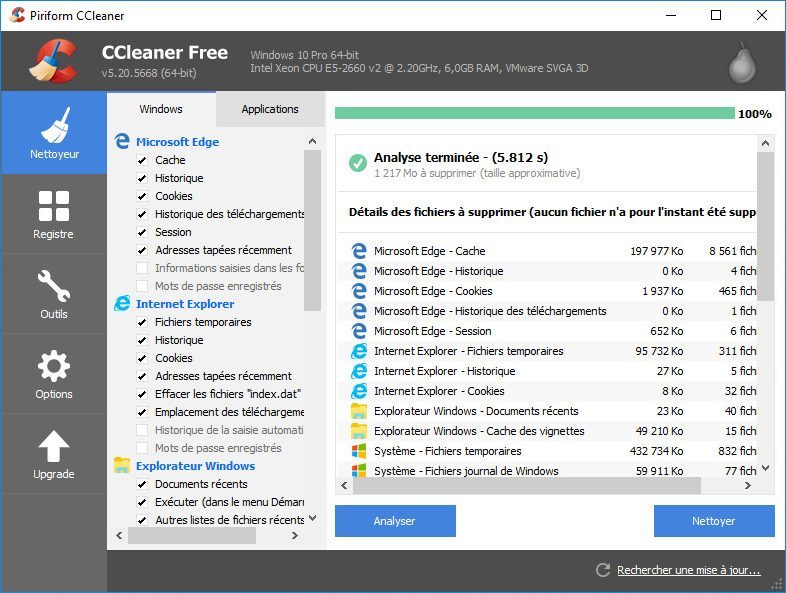Uncheck the Microsoft Edge Cache checkbox
This screenshot has width=786, height=593.
[142, 160]
